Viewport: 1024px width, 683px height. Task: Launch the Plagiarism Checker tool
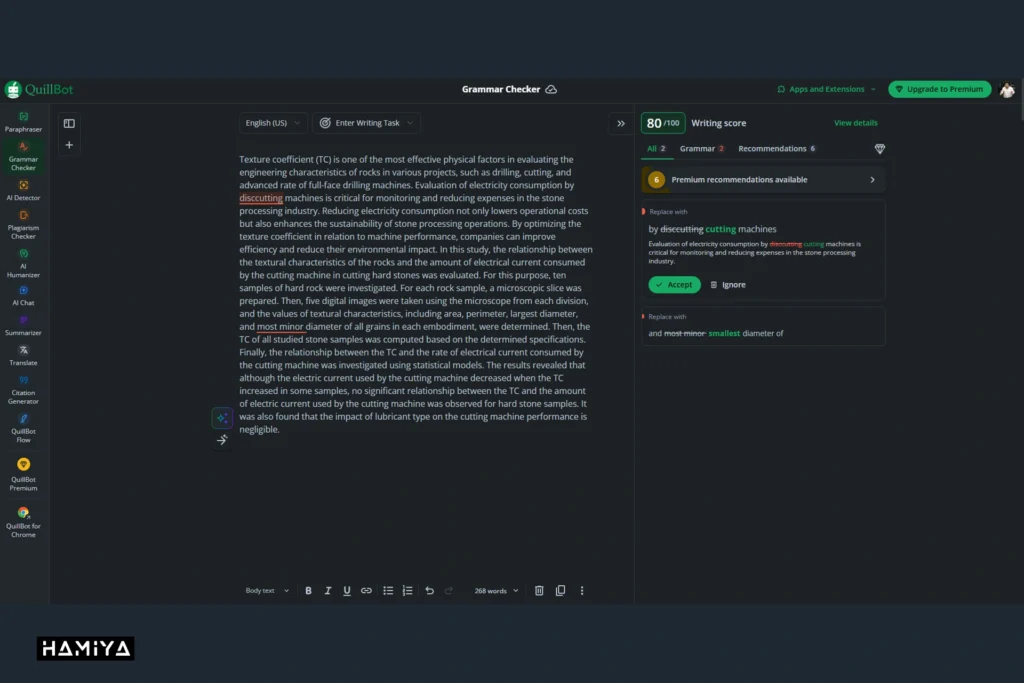click(23, 223)
